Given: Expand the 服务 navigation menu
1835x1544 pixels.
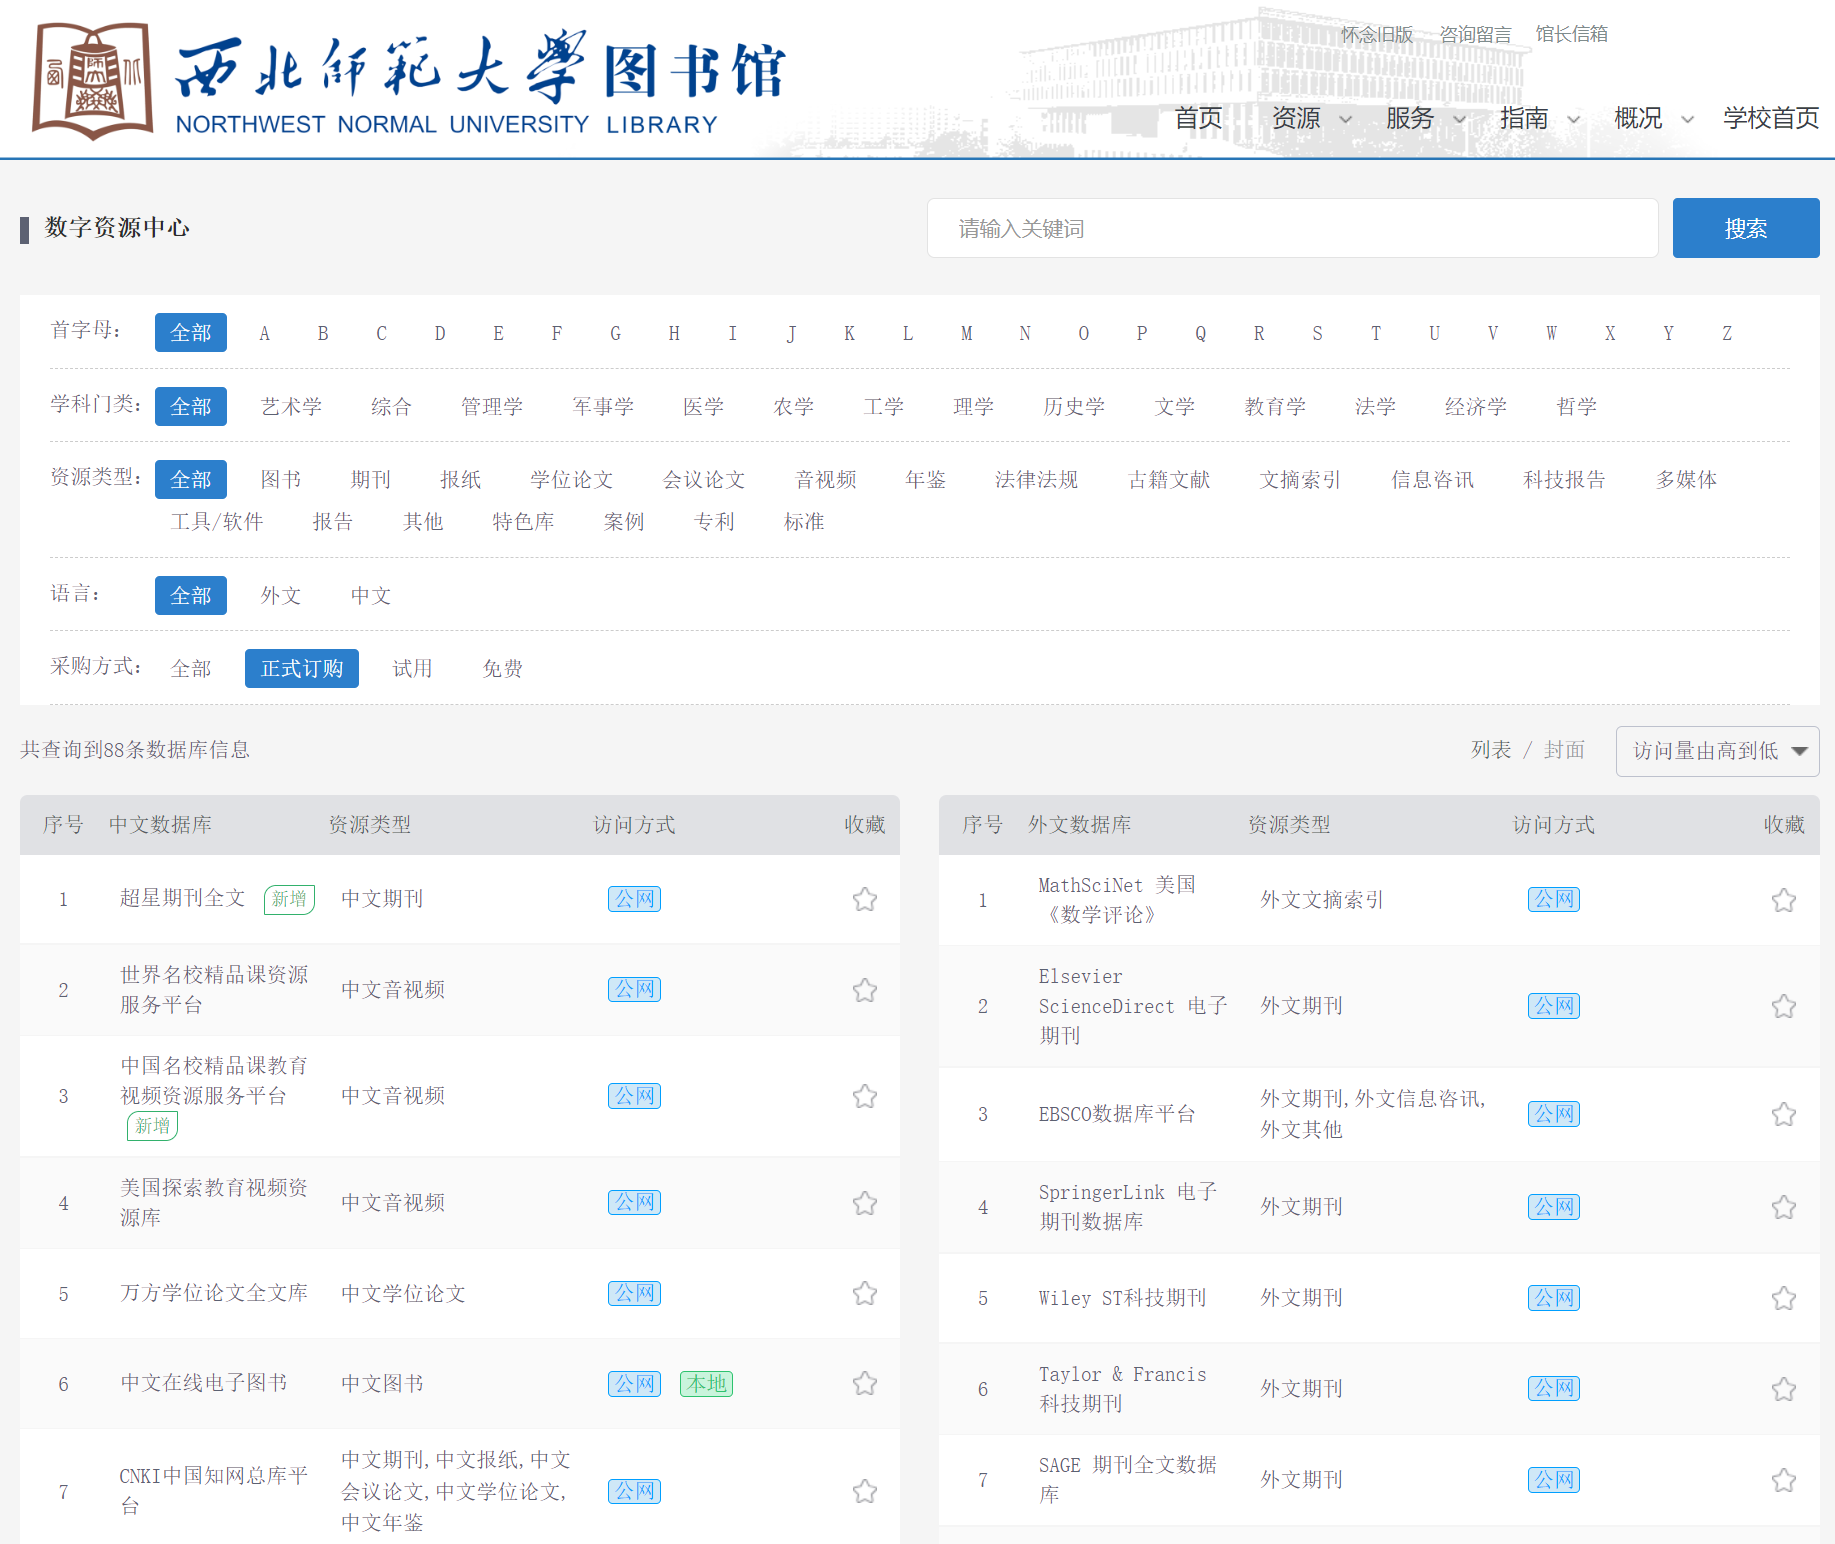Looking at the screenshot, I should [x=1424, y=119].
